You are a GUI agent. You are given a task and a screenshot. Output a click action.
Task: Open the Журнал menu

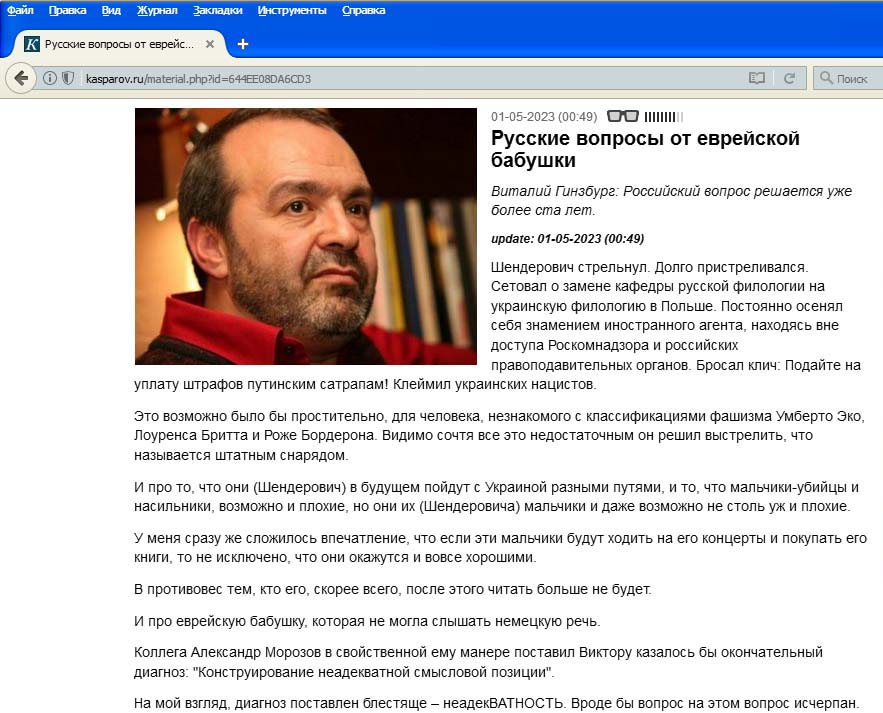pyautogui.click(x=157, y=10)
